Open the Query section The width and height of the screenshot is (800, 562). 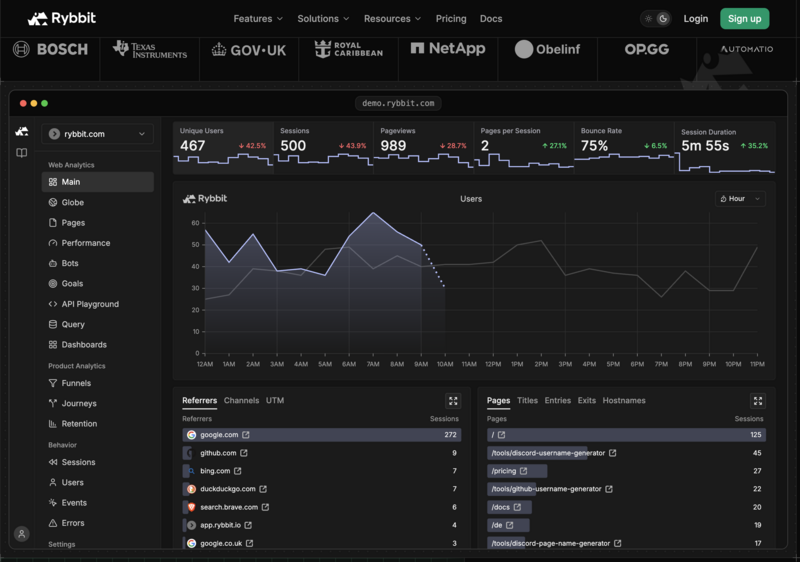(x=97, y=324)
